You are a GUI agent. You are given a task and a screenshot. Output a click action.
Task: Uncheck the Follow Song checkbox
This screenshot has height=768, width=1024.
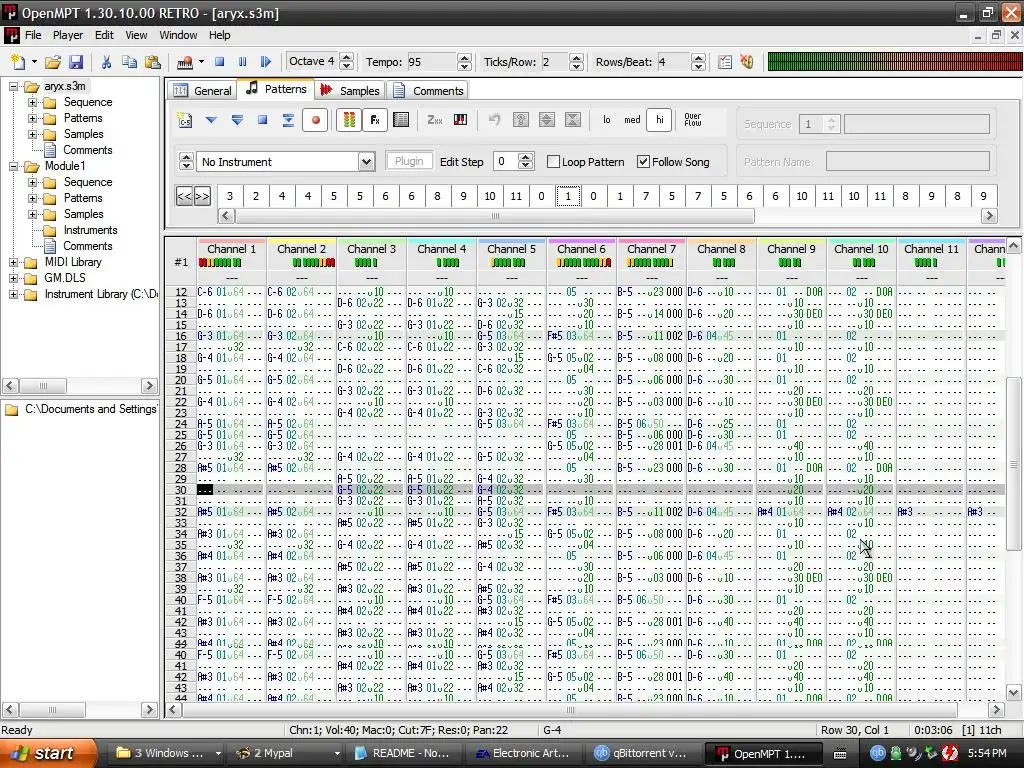point(643,161)
